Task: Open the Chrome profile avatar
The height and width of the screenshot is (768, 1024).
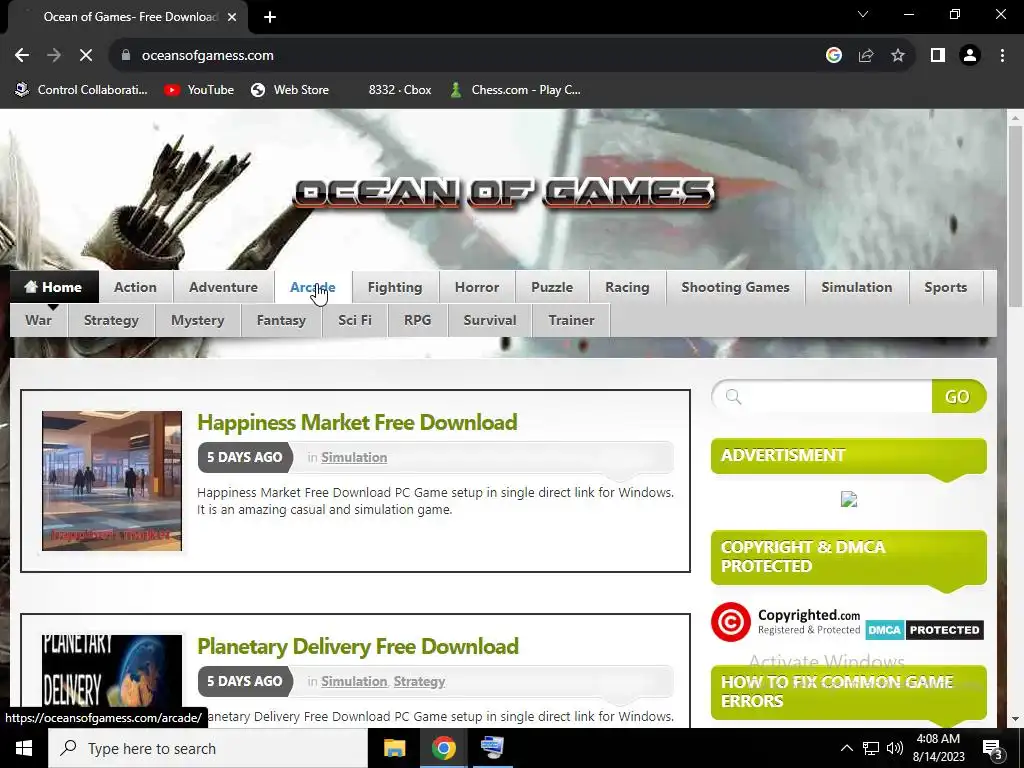Action: click(970, 56)
